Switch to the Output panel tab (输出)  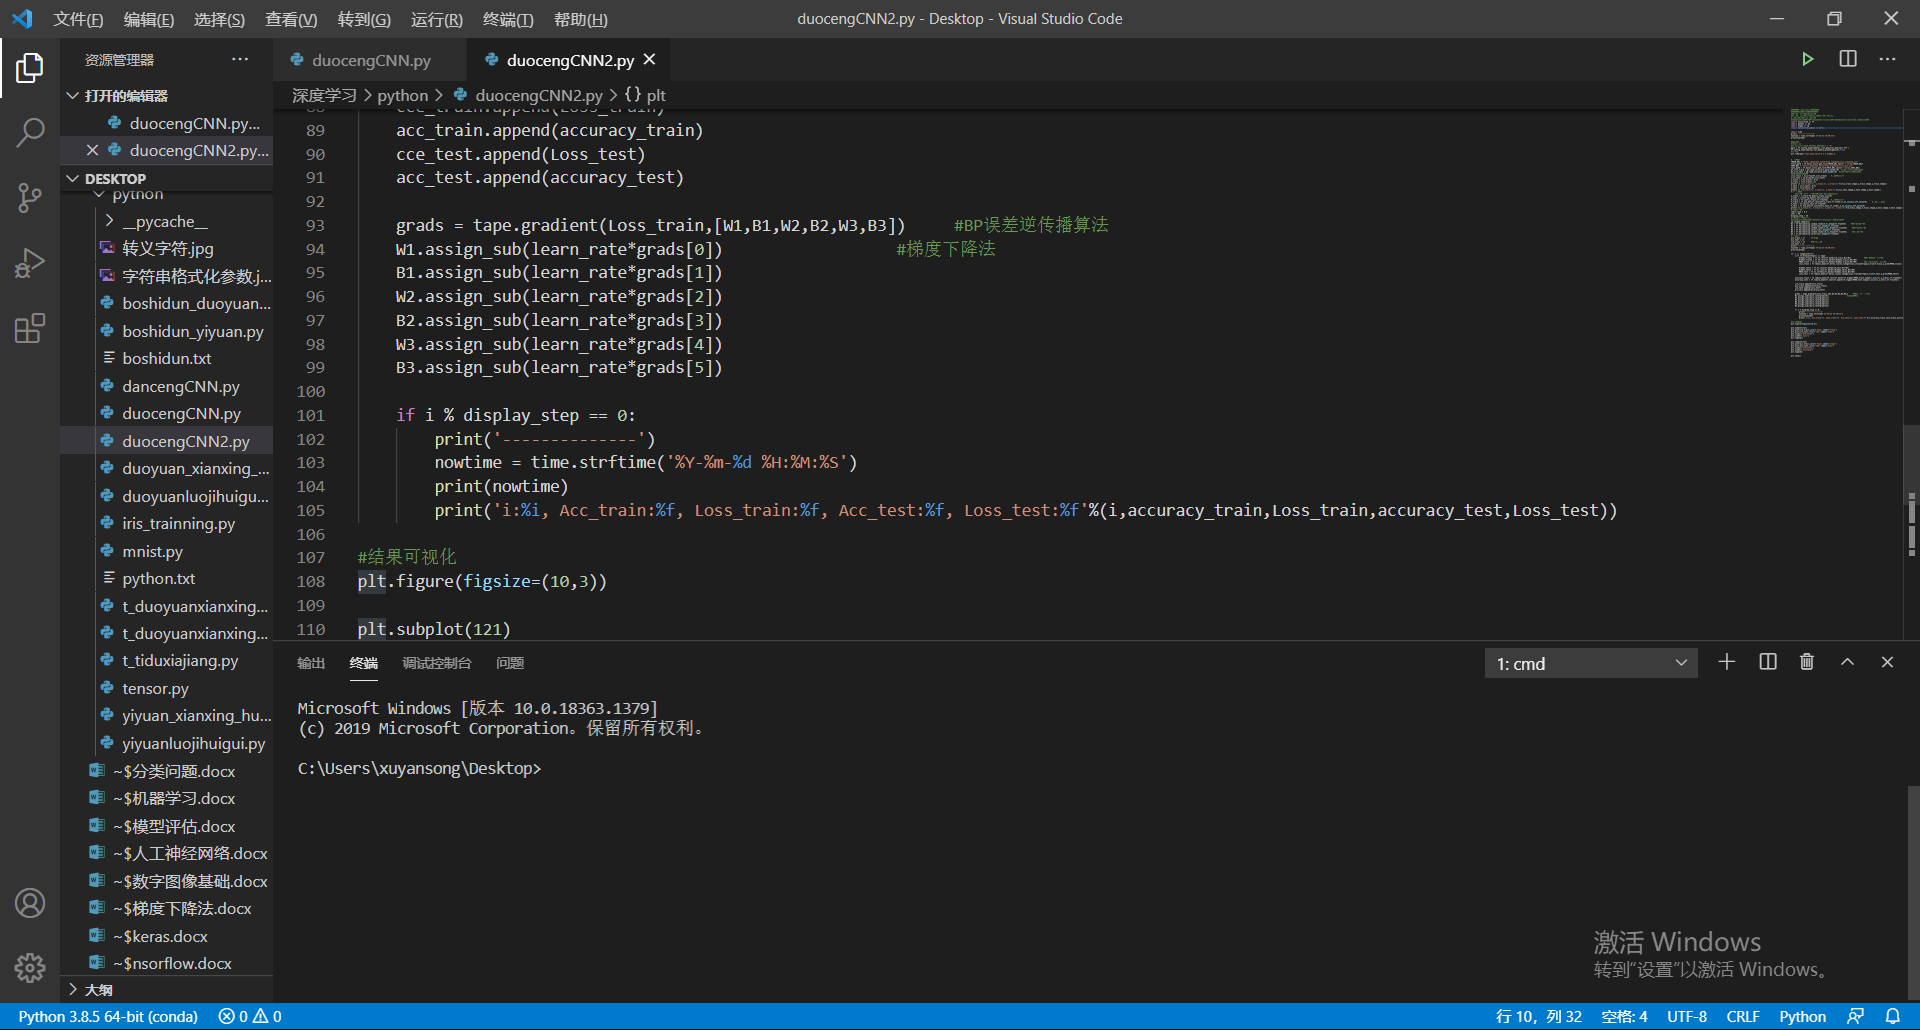click(311, 663)
